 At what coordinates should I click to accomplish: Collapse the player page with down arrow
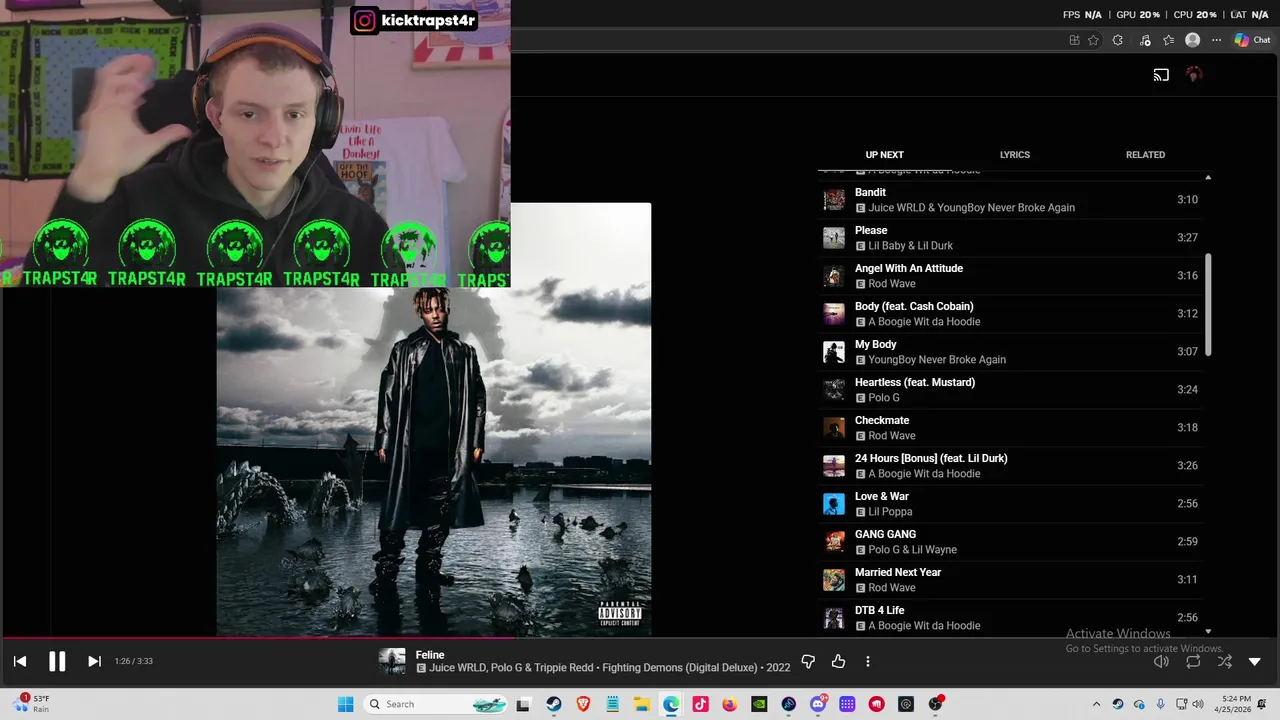[x=1255, y=662]
